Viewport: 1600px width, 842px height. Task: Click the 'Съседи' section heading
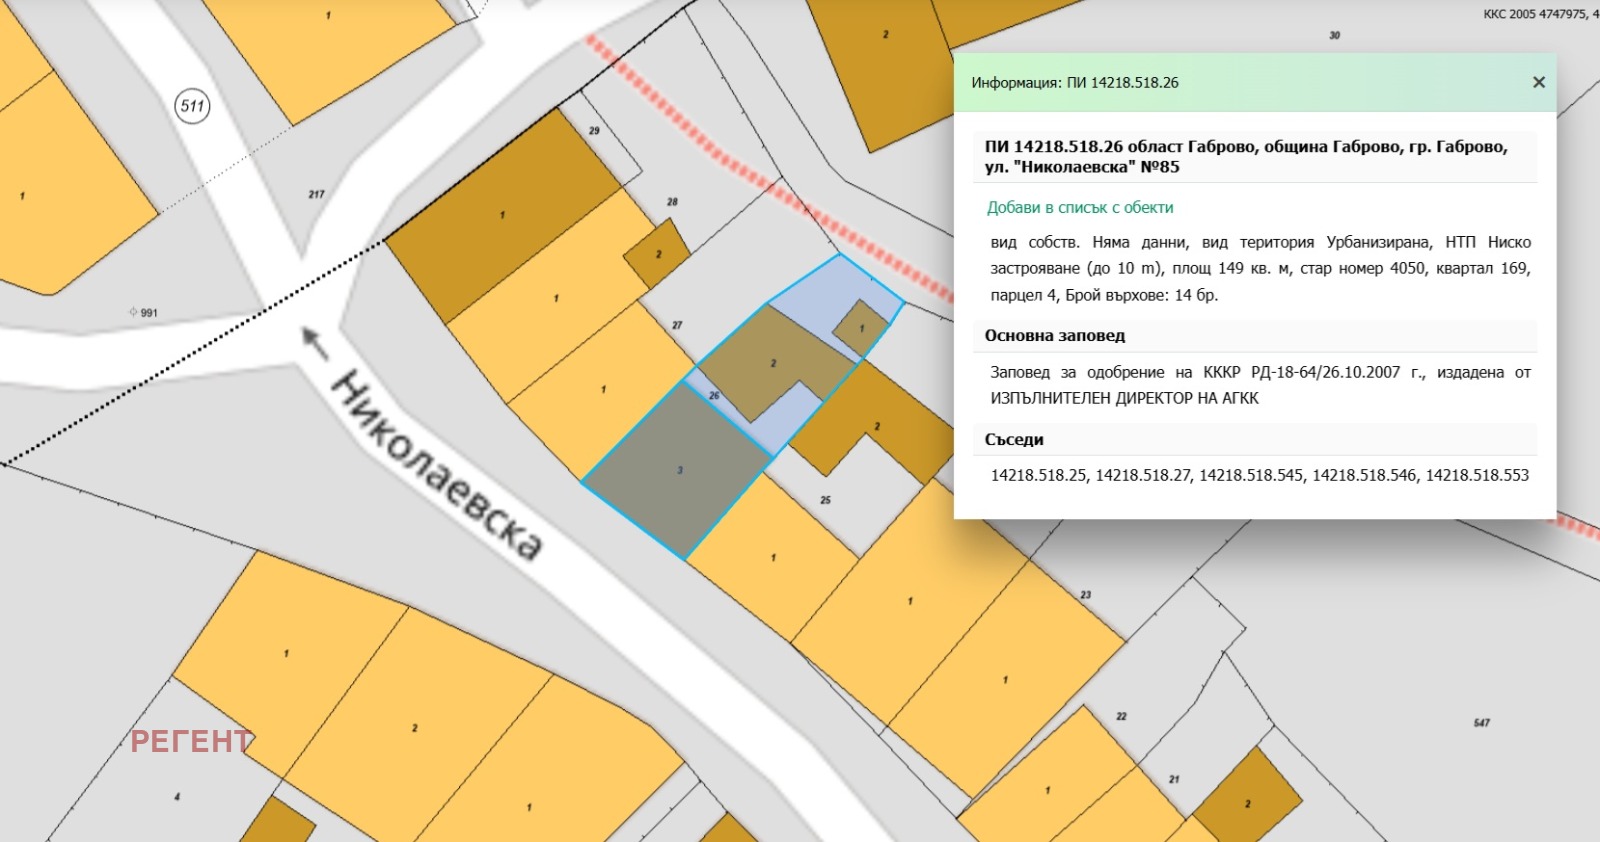click(1014, 440)
